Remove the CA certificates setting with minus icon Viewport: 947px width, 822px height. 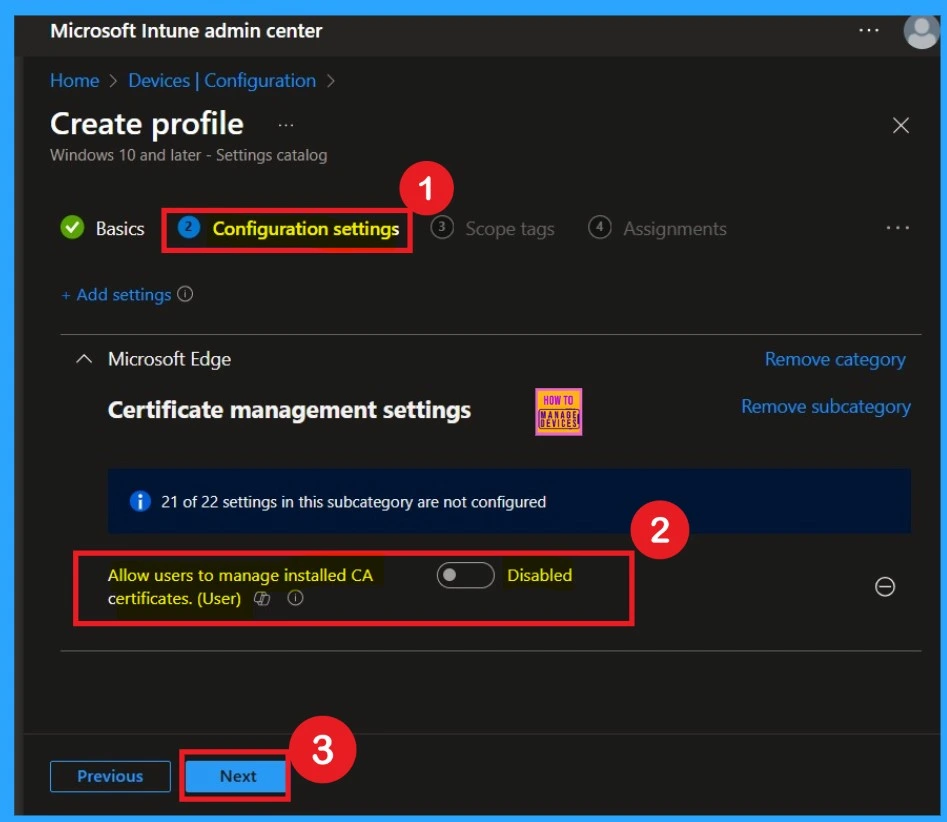[885, 586]
